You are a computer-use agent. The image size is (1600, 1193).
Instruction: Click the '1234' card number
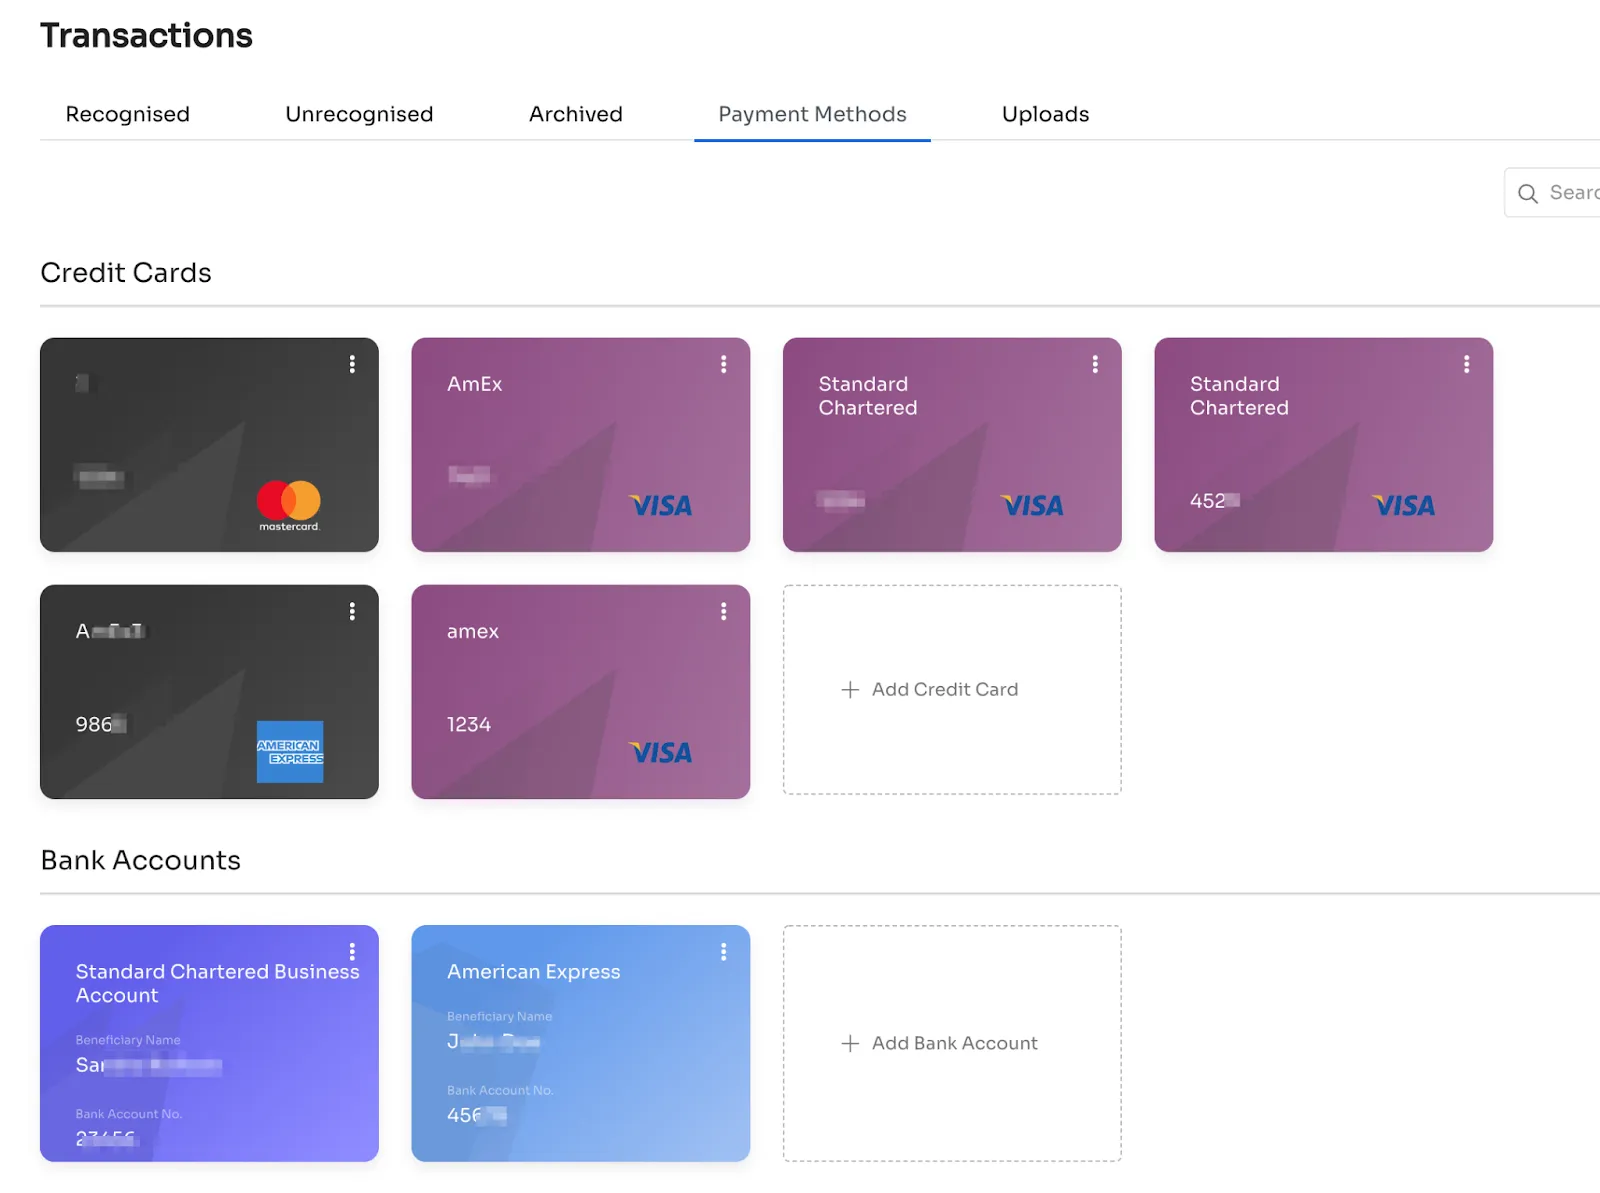pos(469,724)
